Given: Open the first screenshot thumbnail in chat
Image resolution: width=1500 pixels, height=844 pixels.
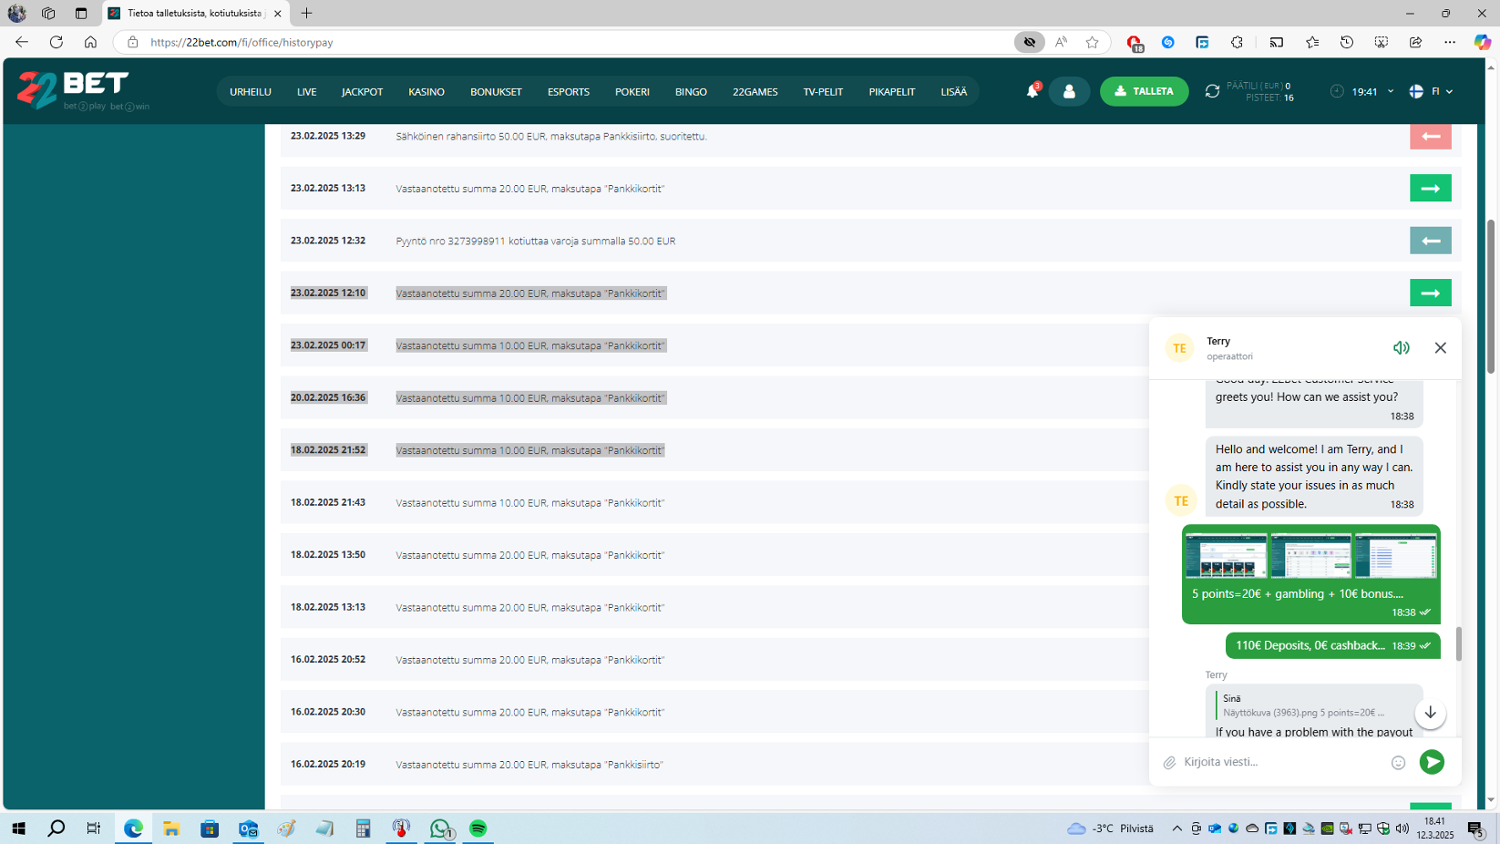Looking at the screenshot, I should click(x=1226, y=556).
